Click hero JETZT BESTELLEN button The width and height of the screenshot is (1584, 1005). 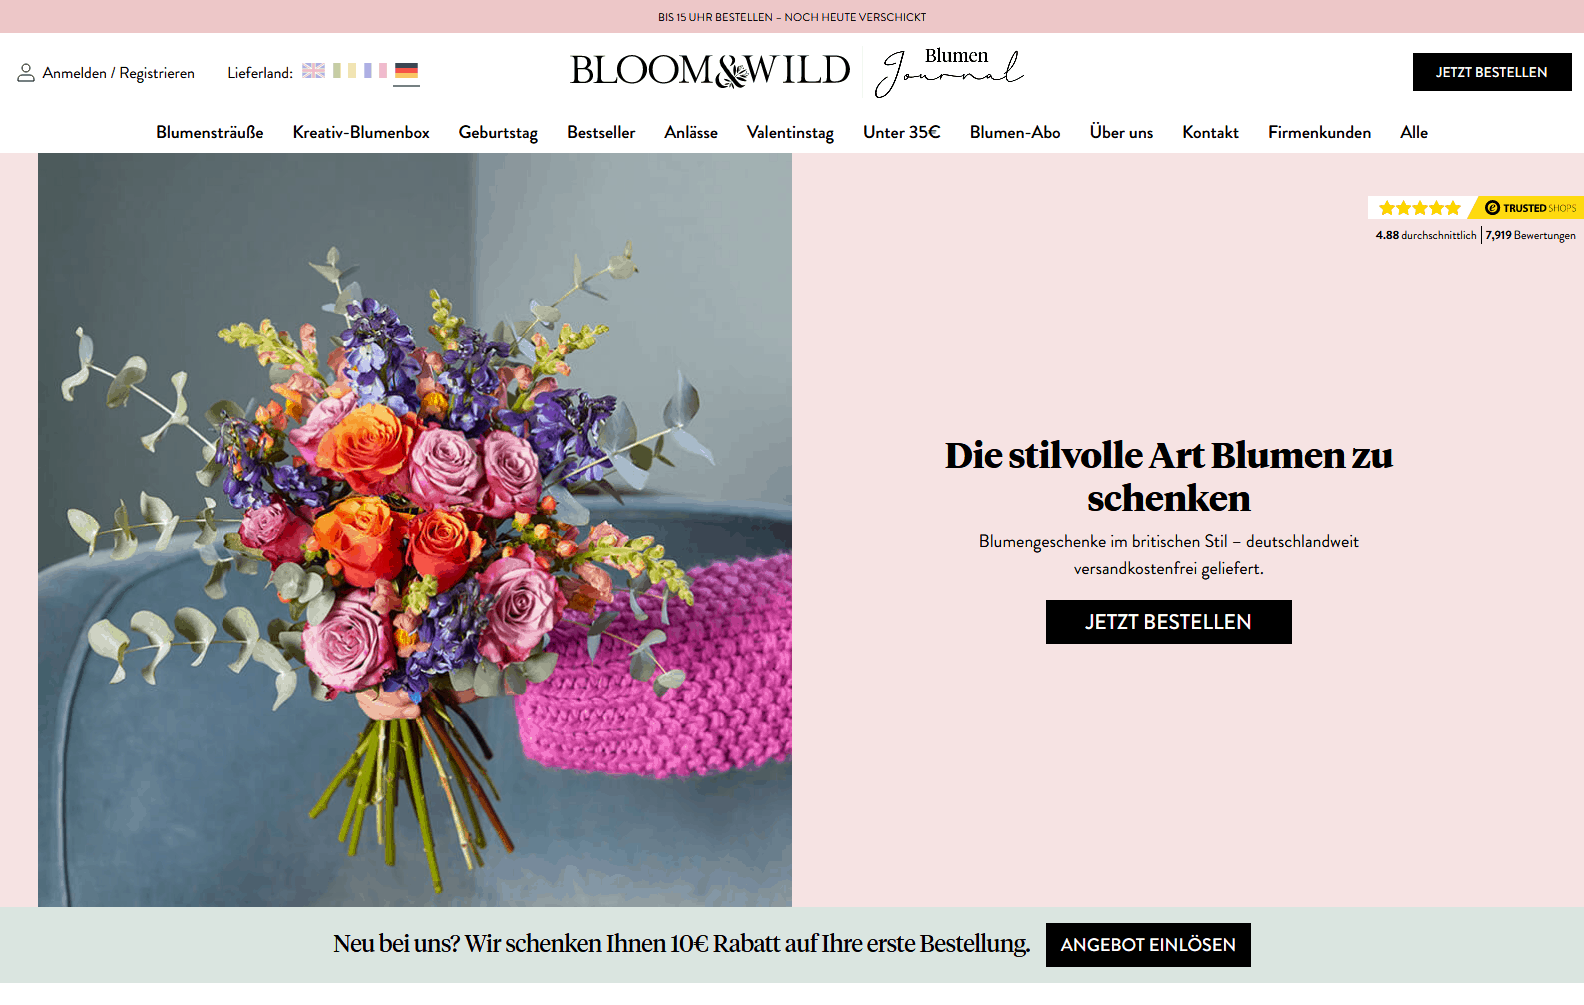tap(1169, 622)
